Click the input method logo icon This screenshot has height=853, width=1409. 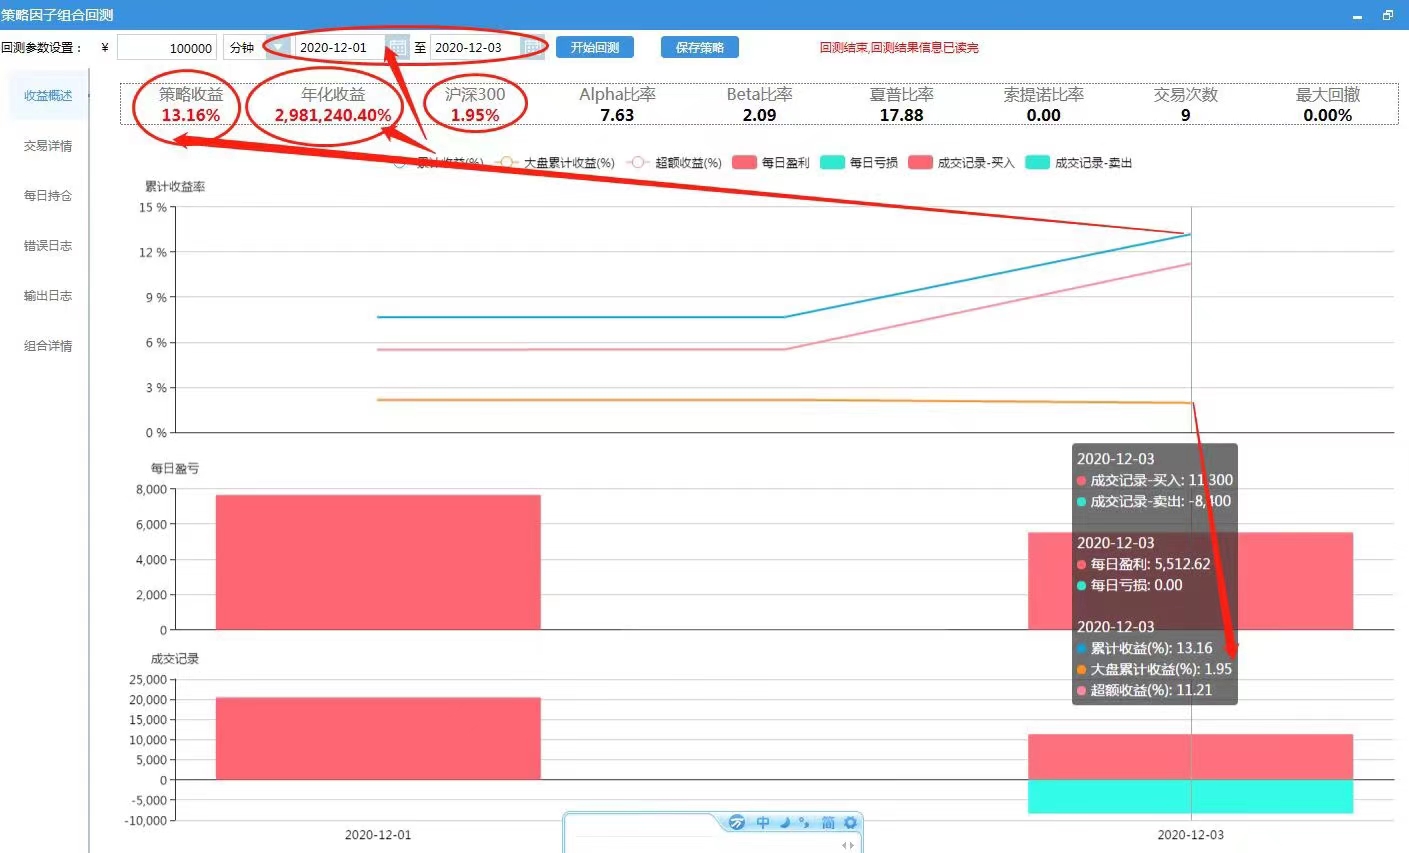(x=737, y=822)
